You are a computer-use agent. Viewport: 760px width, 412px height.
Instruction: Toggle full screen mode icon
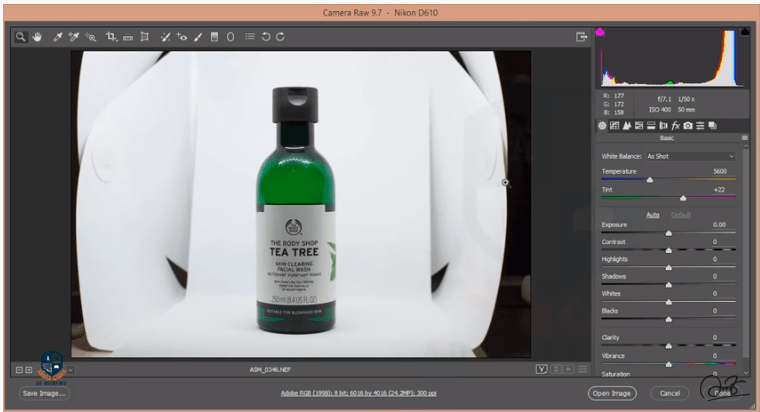581,37
